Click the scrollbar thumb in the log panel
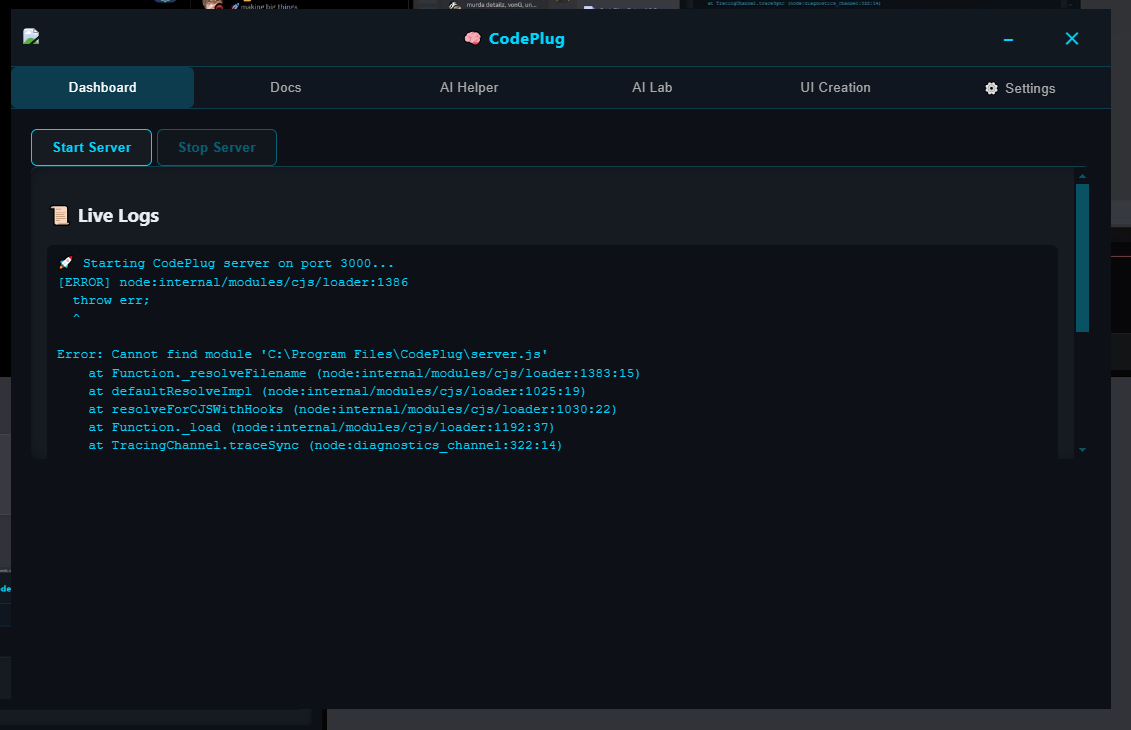This screenshot has height=730, width=1131. (x=1082, y=255)
